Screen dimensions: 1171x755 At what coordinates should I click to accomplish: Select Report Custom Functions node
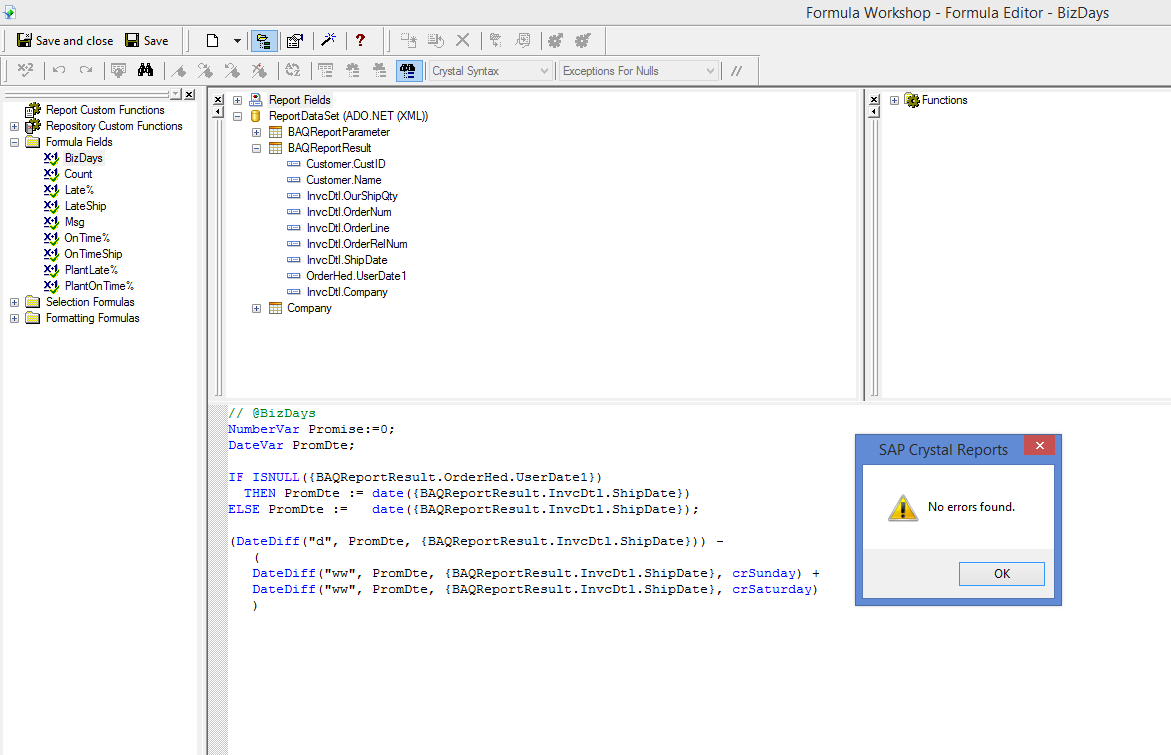(105, 110)
